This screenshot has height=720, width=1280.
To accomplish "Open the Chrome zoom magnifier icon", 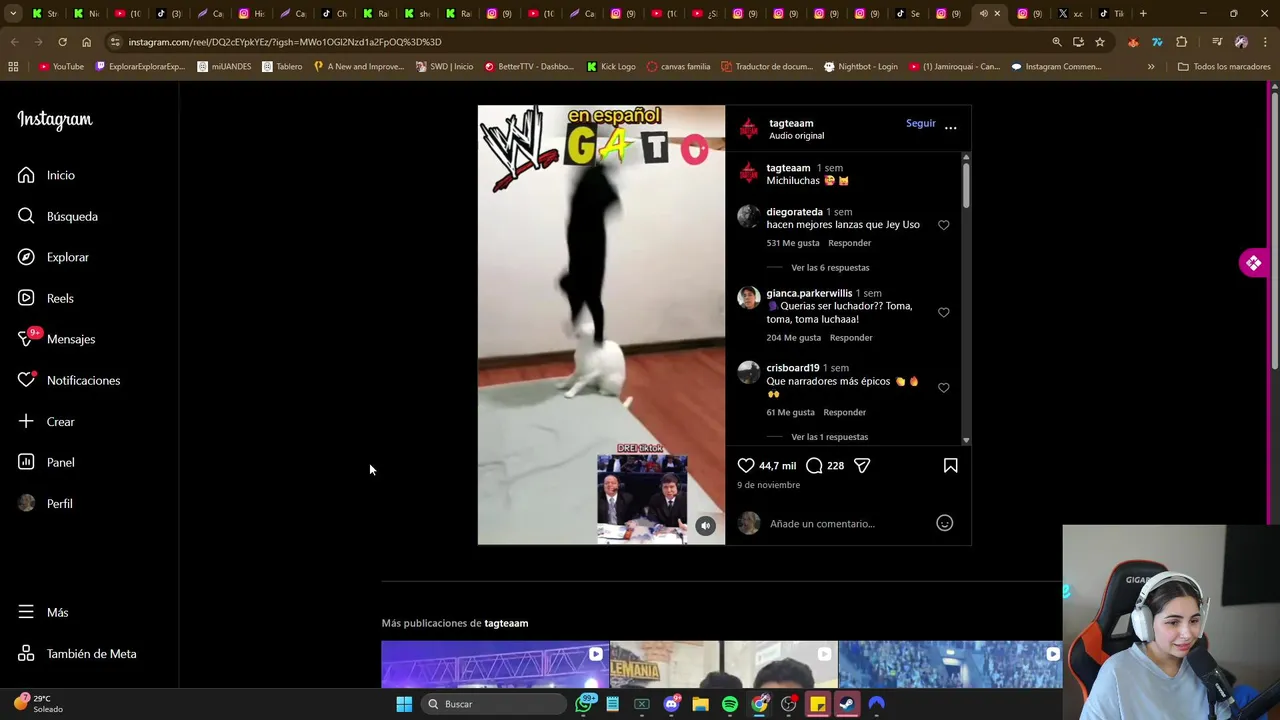I will 1056,42.
